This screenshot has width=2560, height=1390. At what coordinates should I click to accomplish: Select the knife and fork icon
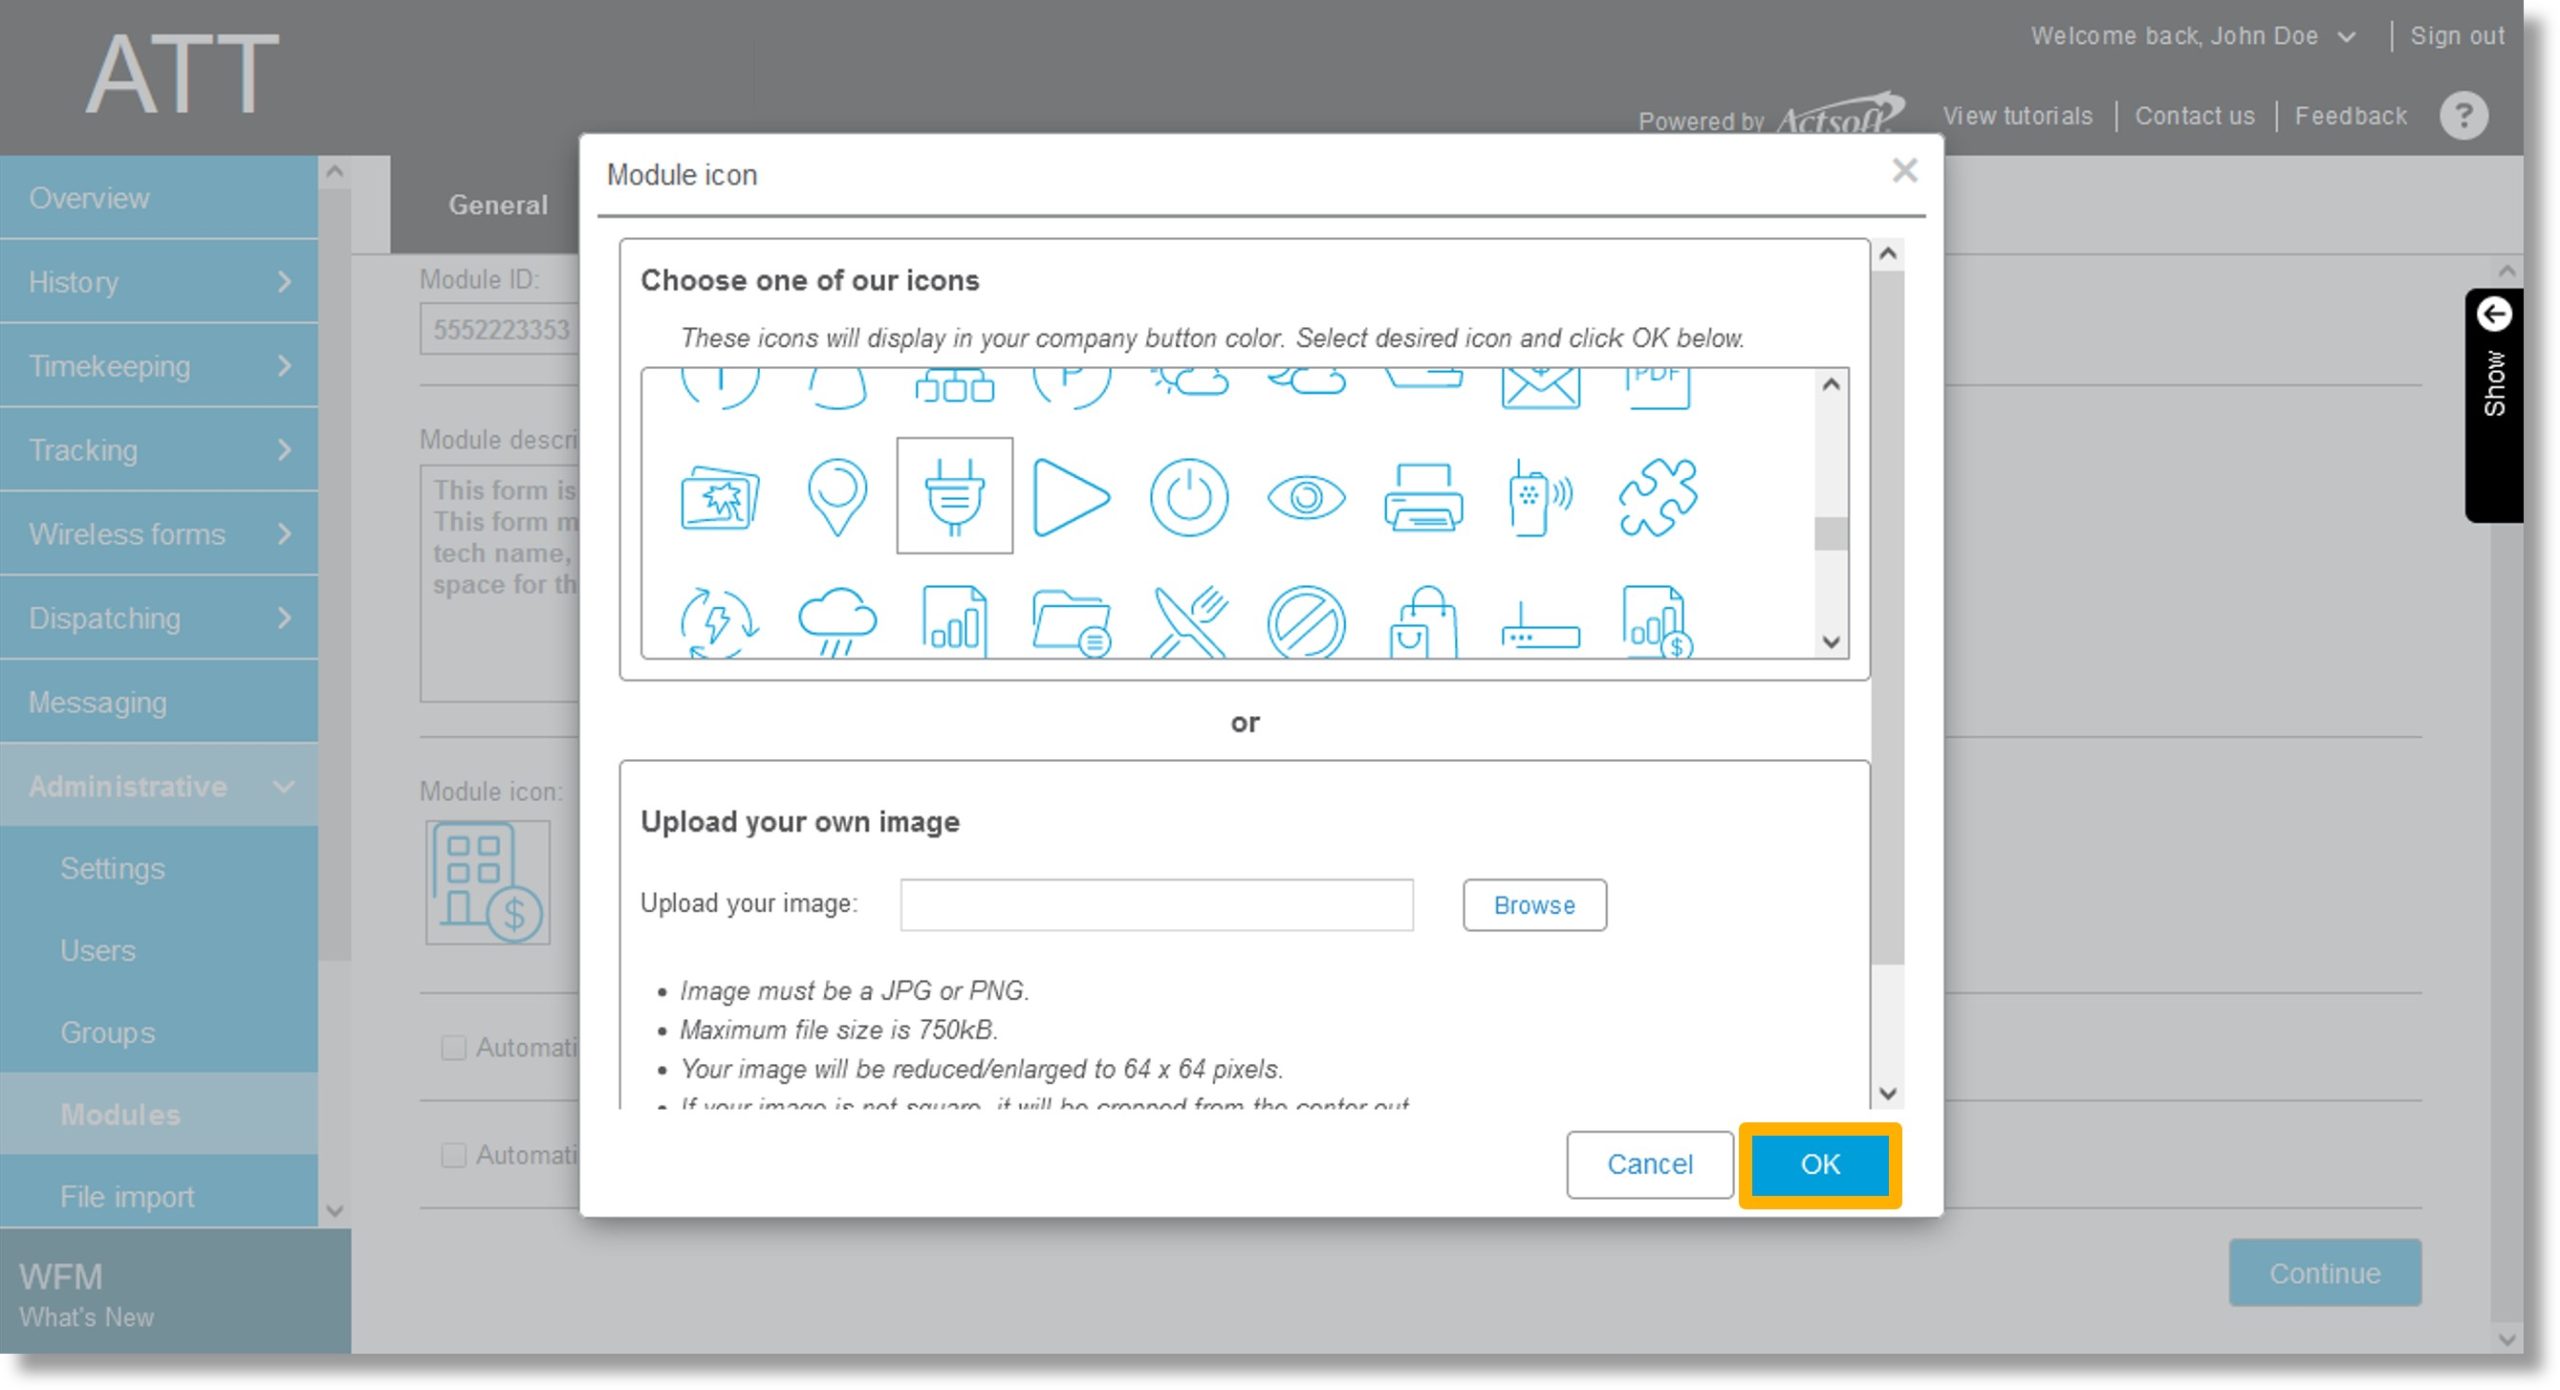click(x=1188, y=622)
